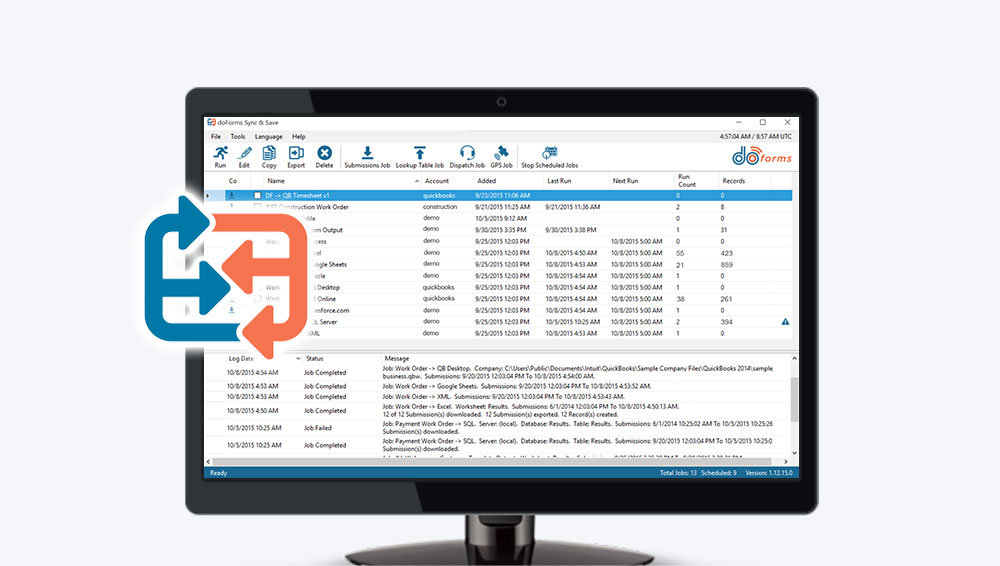This screenshot has height=566, width=1000.
Task: Click the log panel scroll down arrow
Action: pos(794,452)
